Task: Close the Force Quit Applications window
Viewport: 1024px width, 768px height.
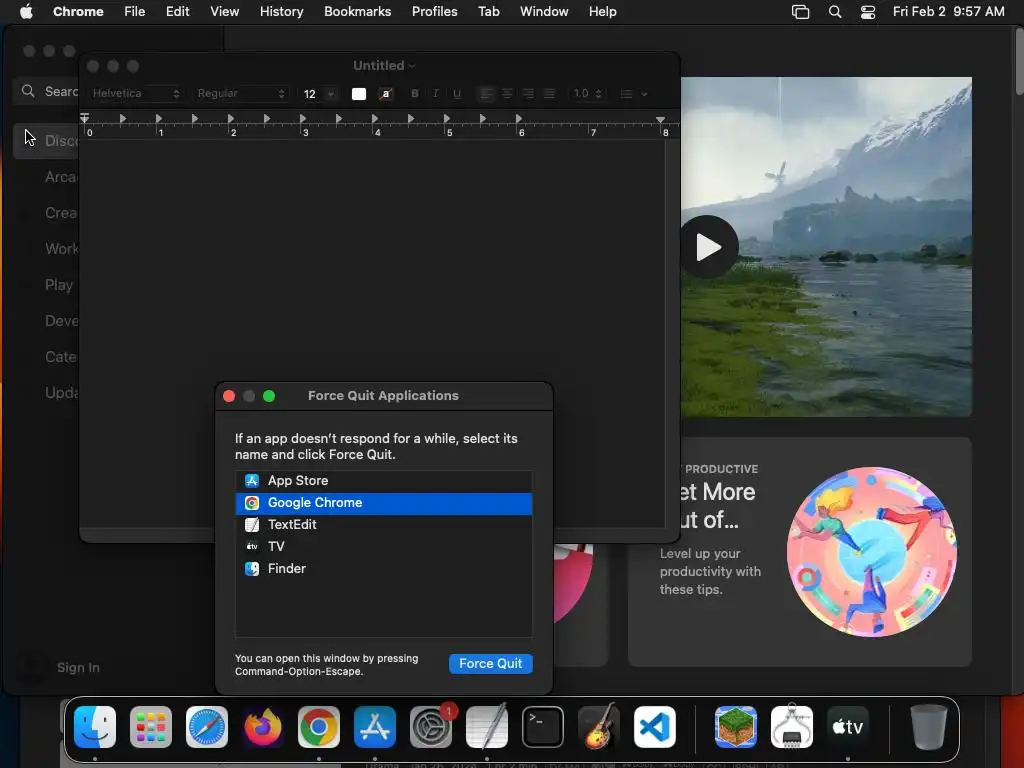Action: click(229, 396)
